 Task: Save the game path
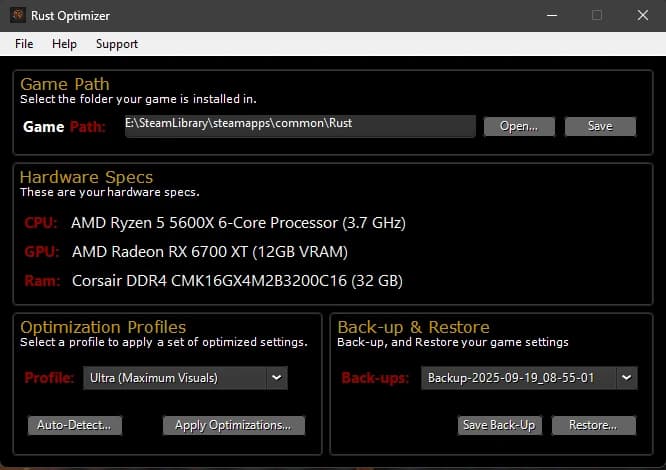600,127
